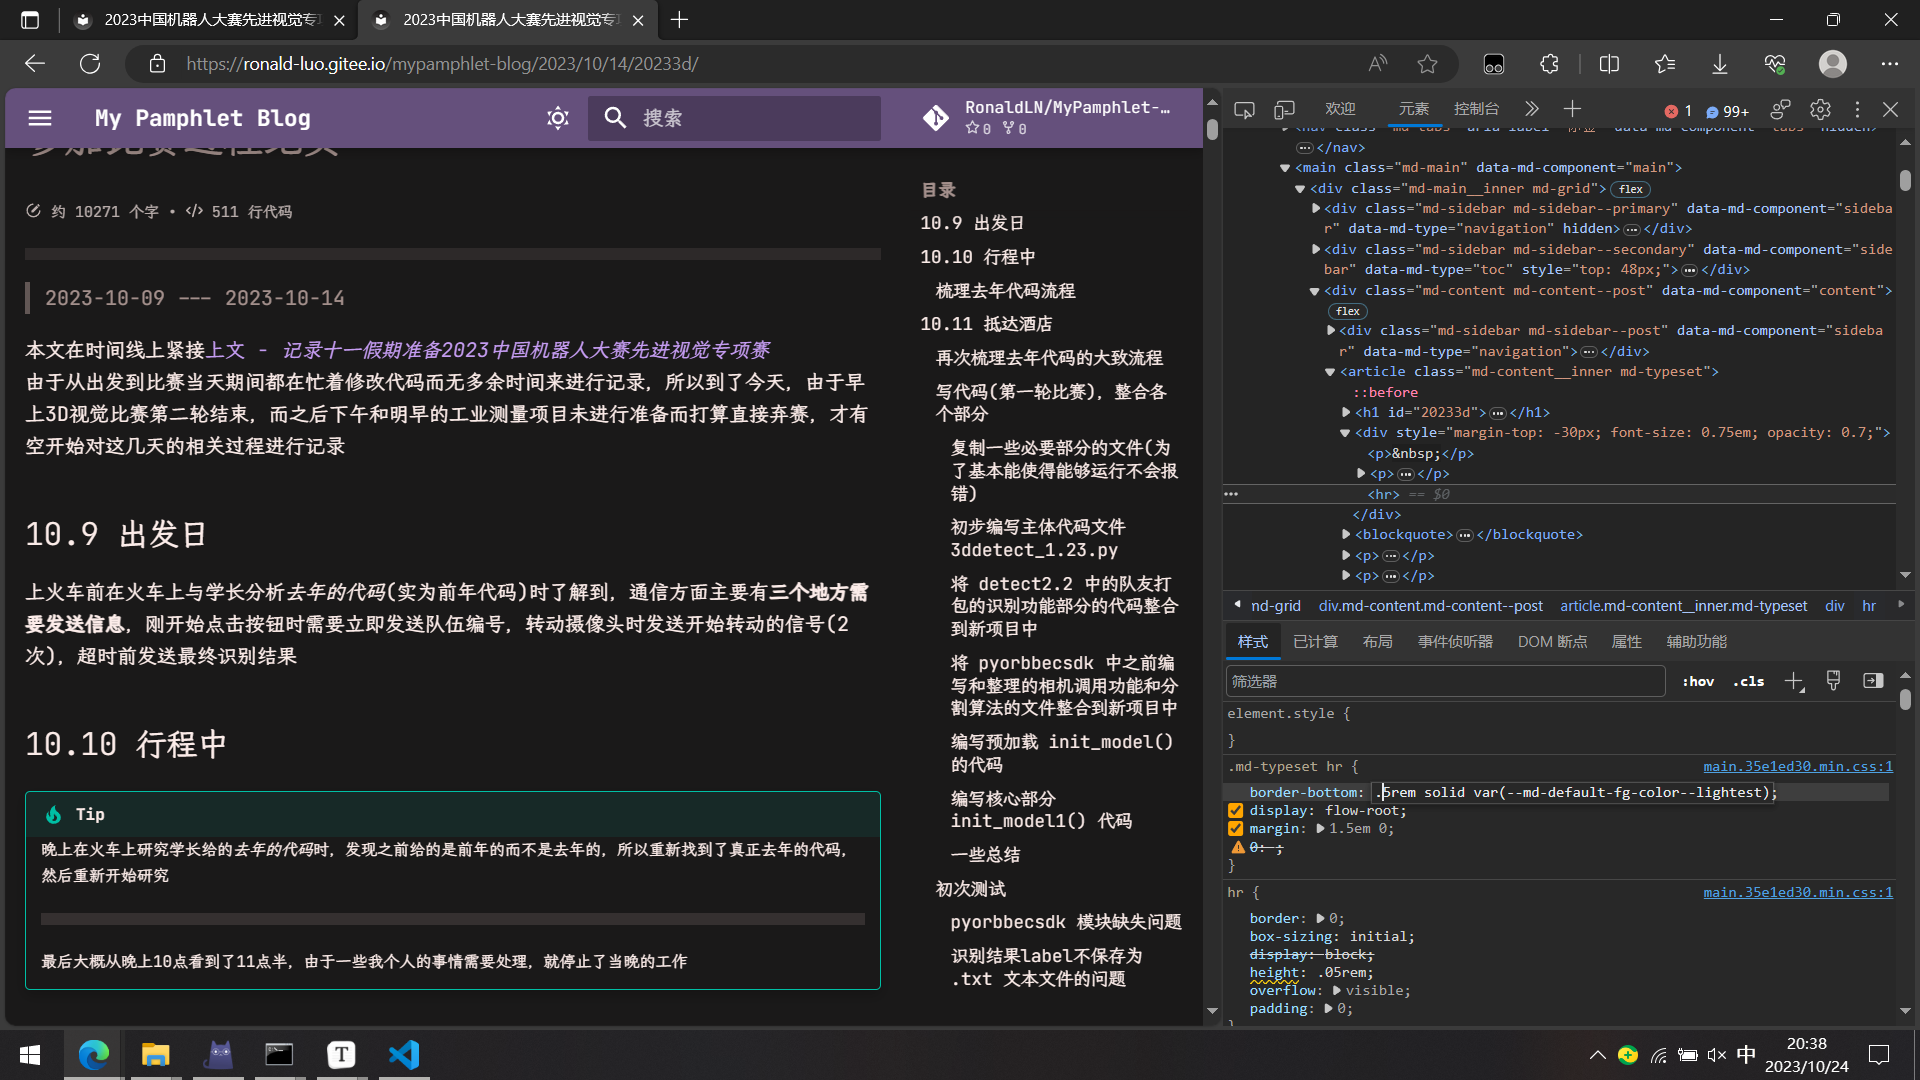The width and height of the screenshot is (1920, 1080).
Task: Open browser extensions puzzle icon
Action: tap(1549, 64)
